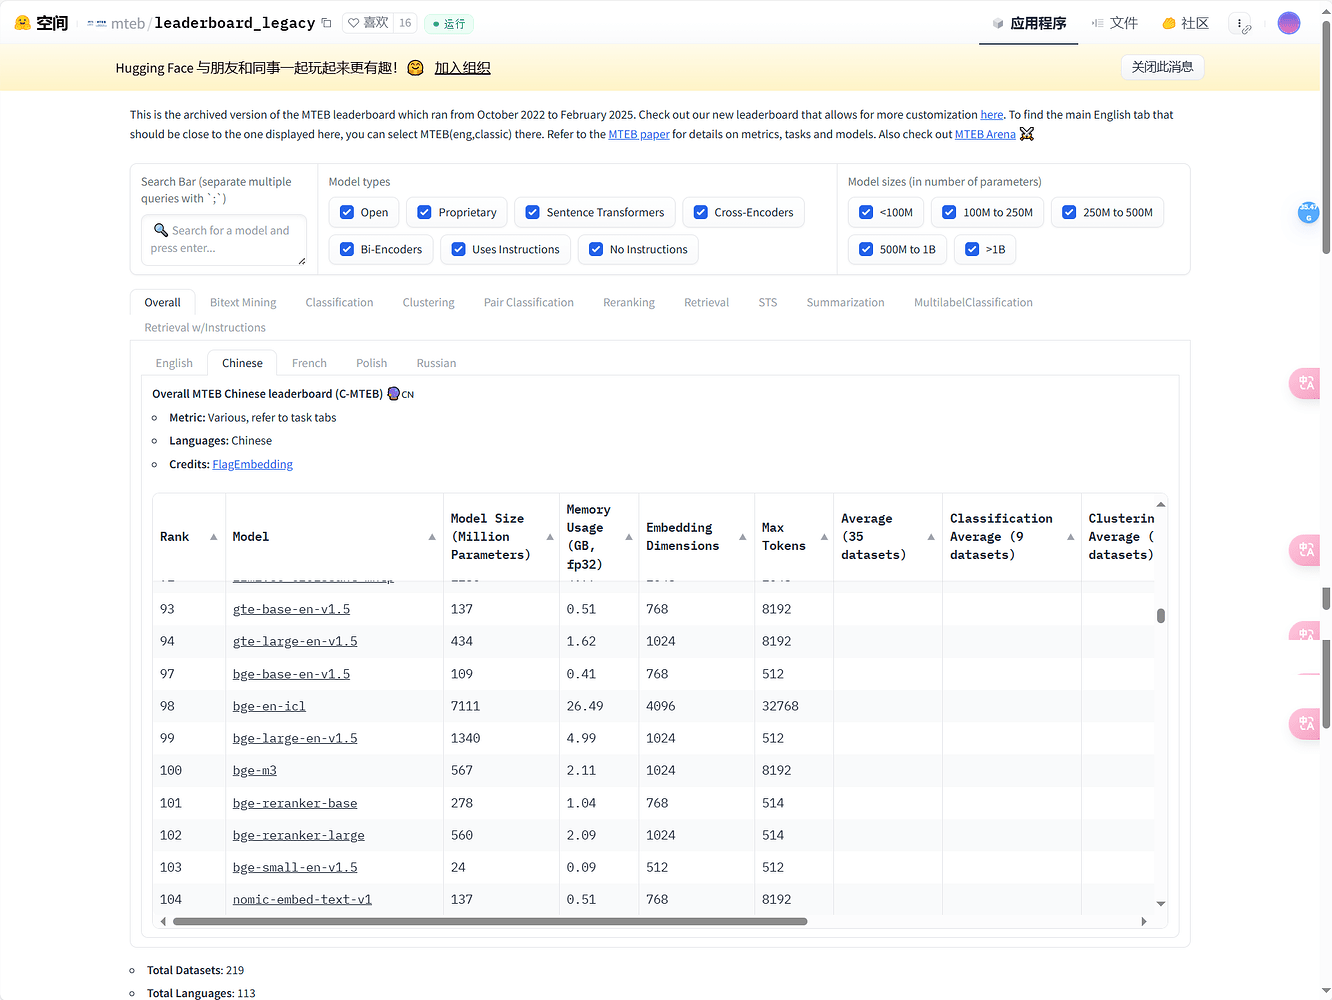Click the Hugging Face logo icon
1332x1000 pixels.
[22, 23]
